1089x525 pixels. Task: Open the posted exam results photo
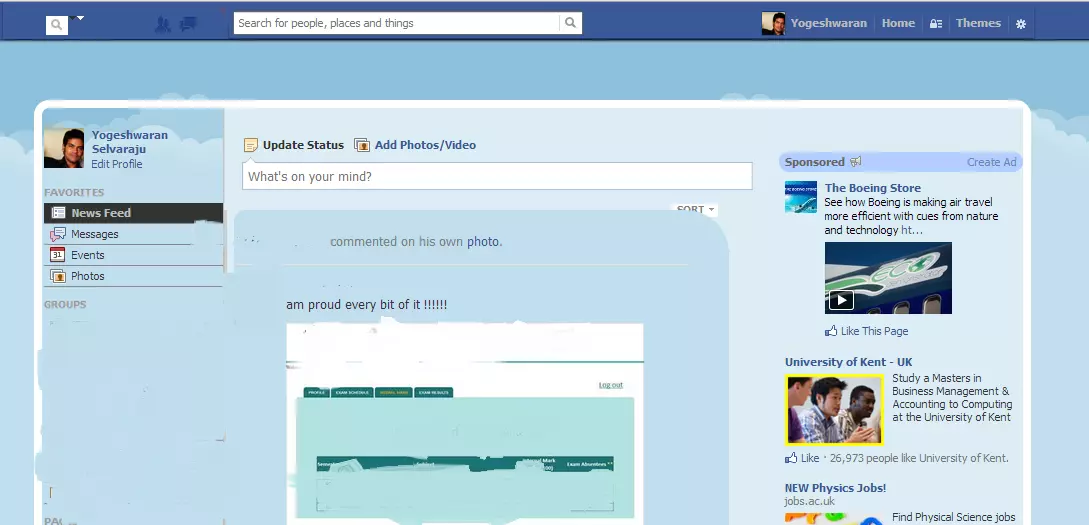[465, 422]
